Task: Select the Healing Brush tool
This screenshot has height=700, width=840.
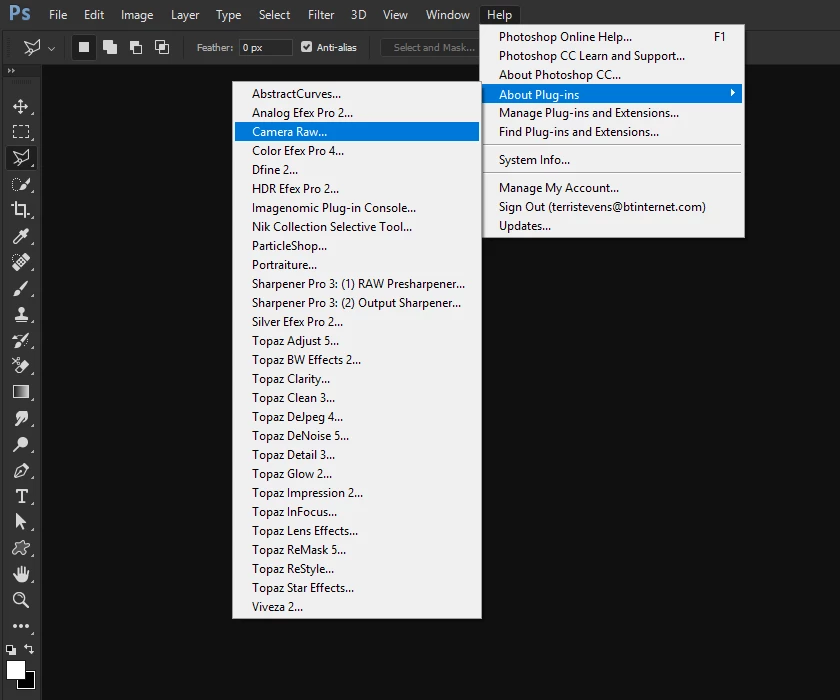Action: point(21,262)
